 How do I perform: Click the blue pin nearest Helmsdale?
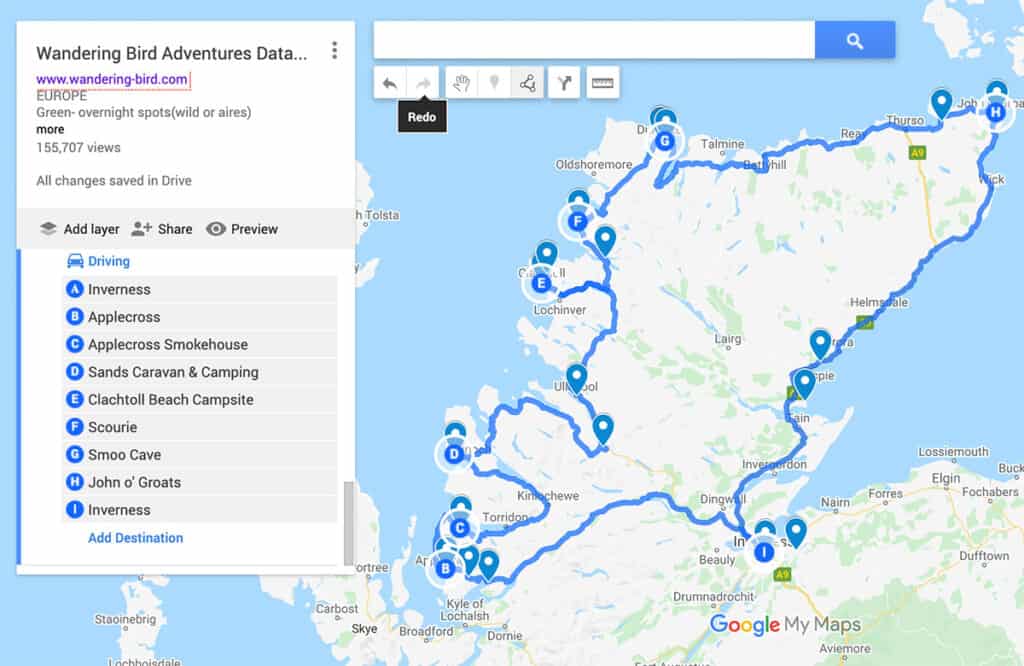[820, 343]
